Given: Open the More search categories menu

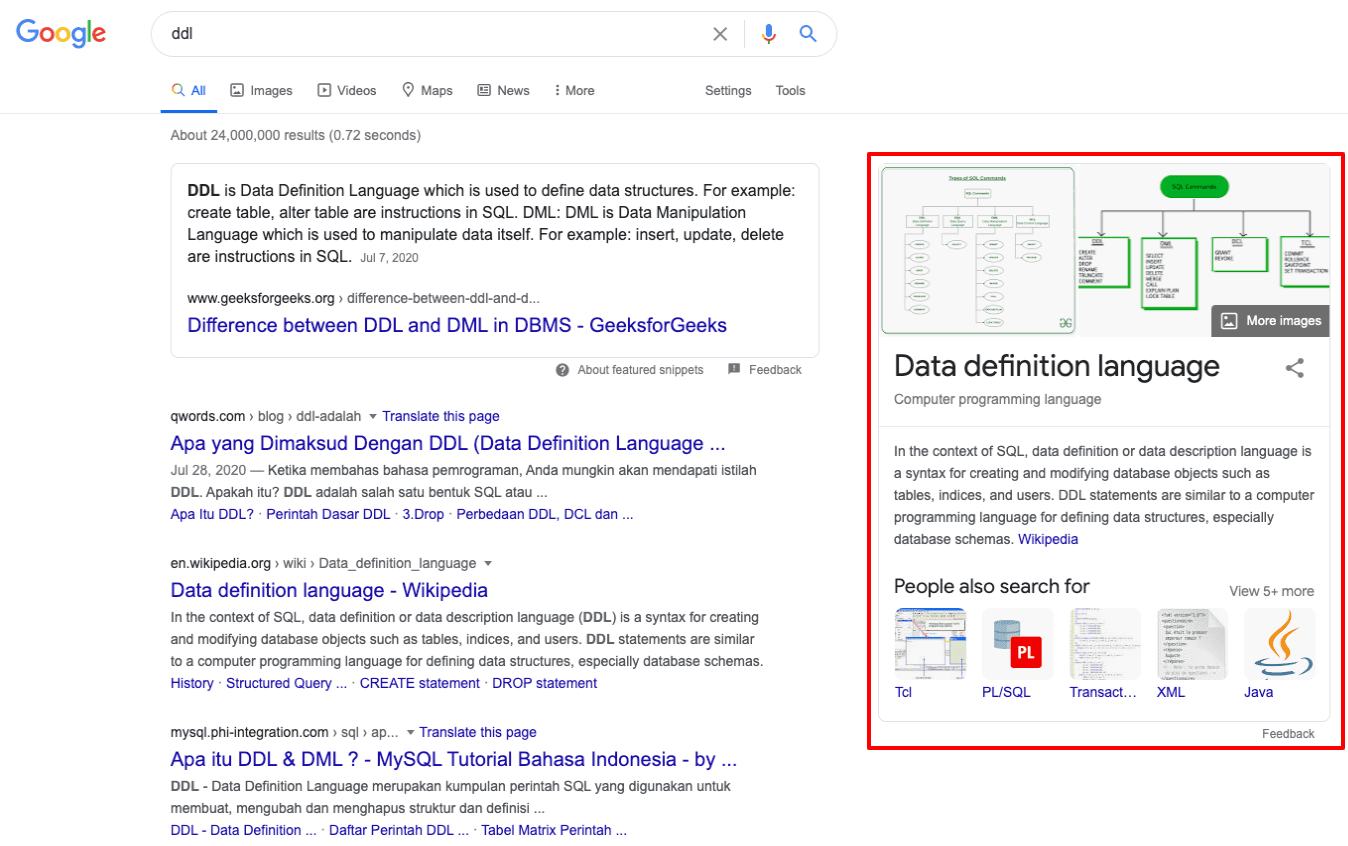Looking at the screenshot, I should [x=574, y=91].
